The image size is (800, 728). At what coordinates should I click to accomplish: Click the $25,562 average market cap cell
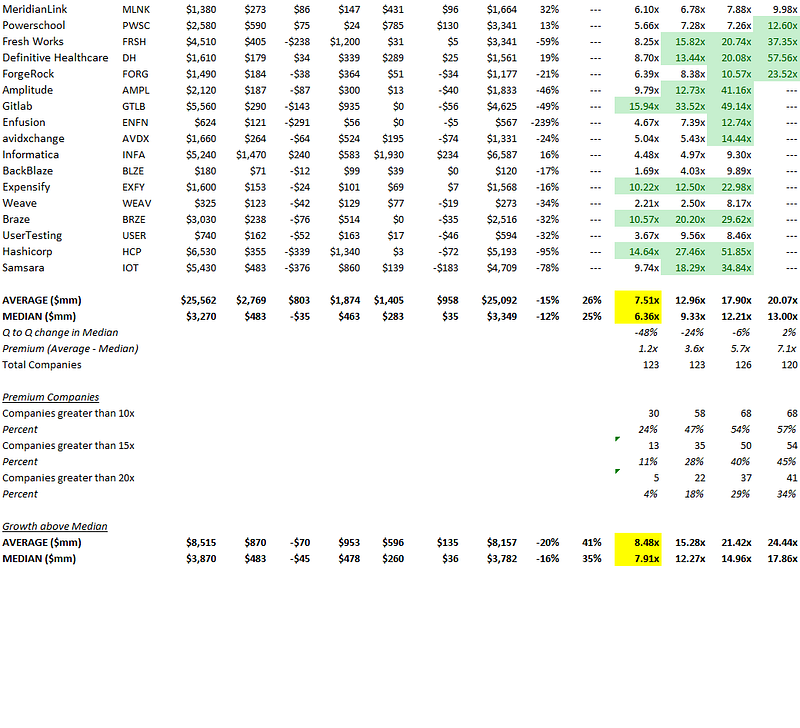[x=198, y=300]
